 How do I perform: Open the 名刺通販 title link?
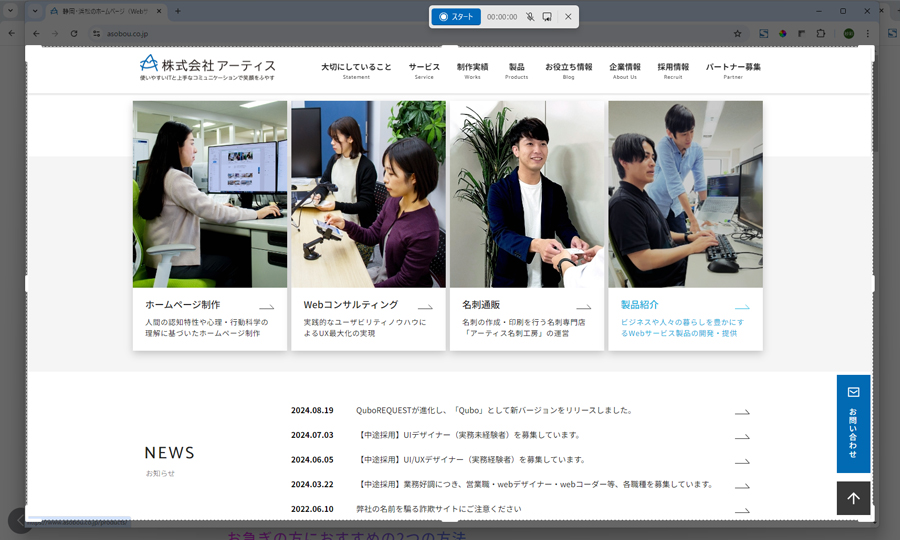(x=481, y=305)
